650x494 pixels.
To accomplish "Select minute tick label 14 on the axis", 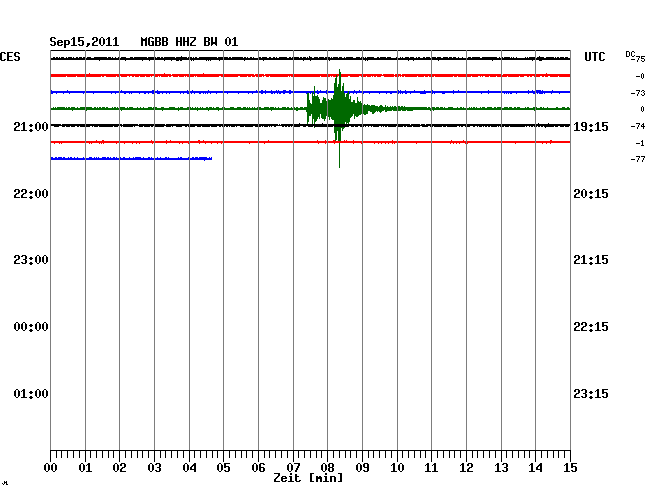I will click(x=535, y=468).
